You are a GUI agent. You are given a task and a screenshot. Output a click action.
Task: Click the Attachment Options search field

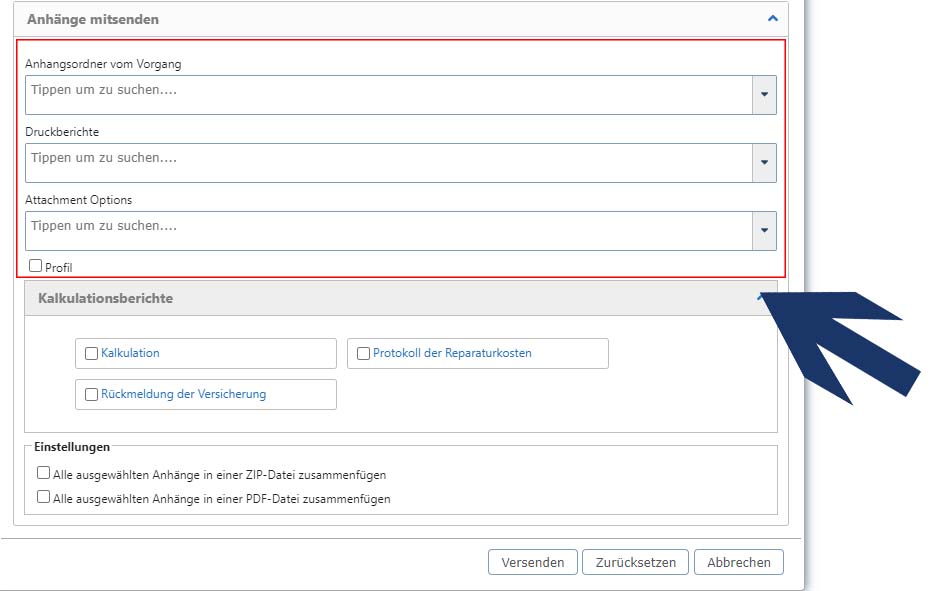coord(388,230)
